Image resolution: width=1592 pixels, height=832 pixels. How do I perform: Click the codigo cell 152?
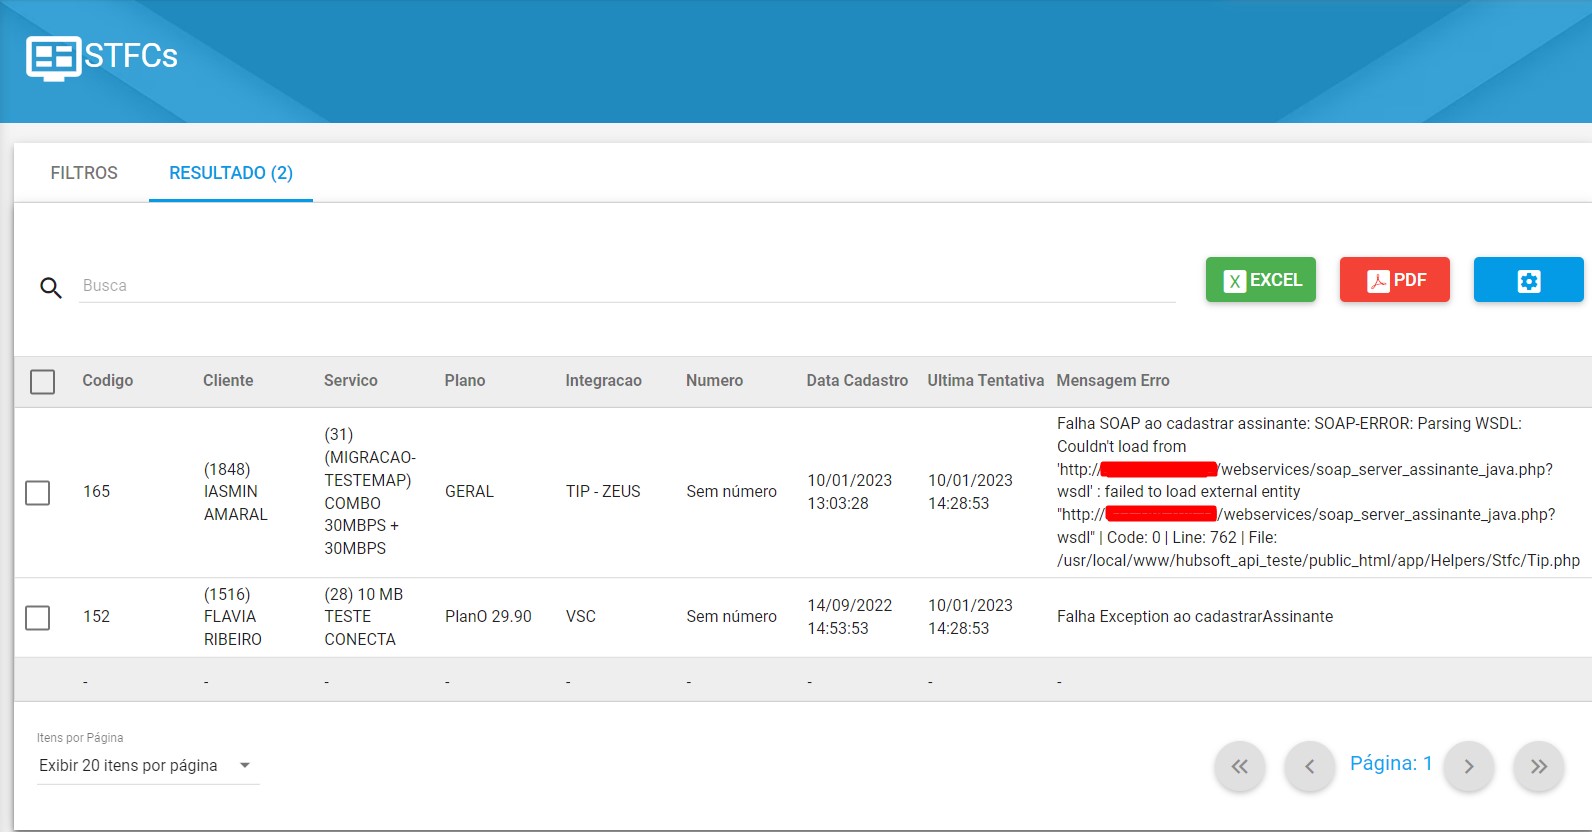97,617
